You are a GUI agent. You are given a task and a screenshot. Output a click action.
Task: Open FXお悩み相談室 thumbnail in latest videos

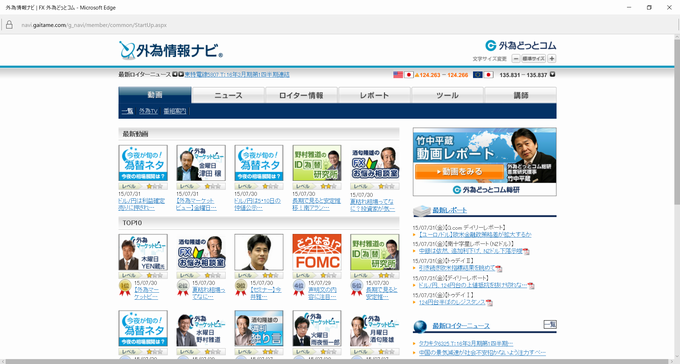[375, 163]
